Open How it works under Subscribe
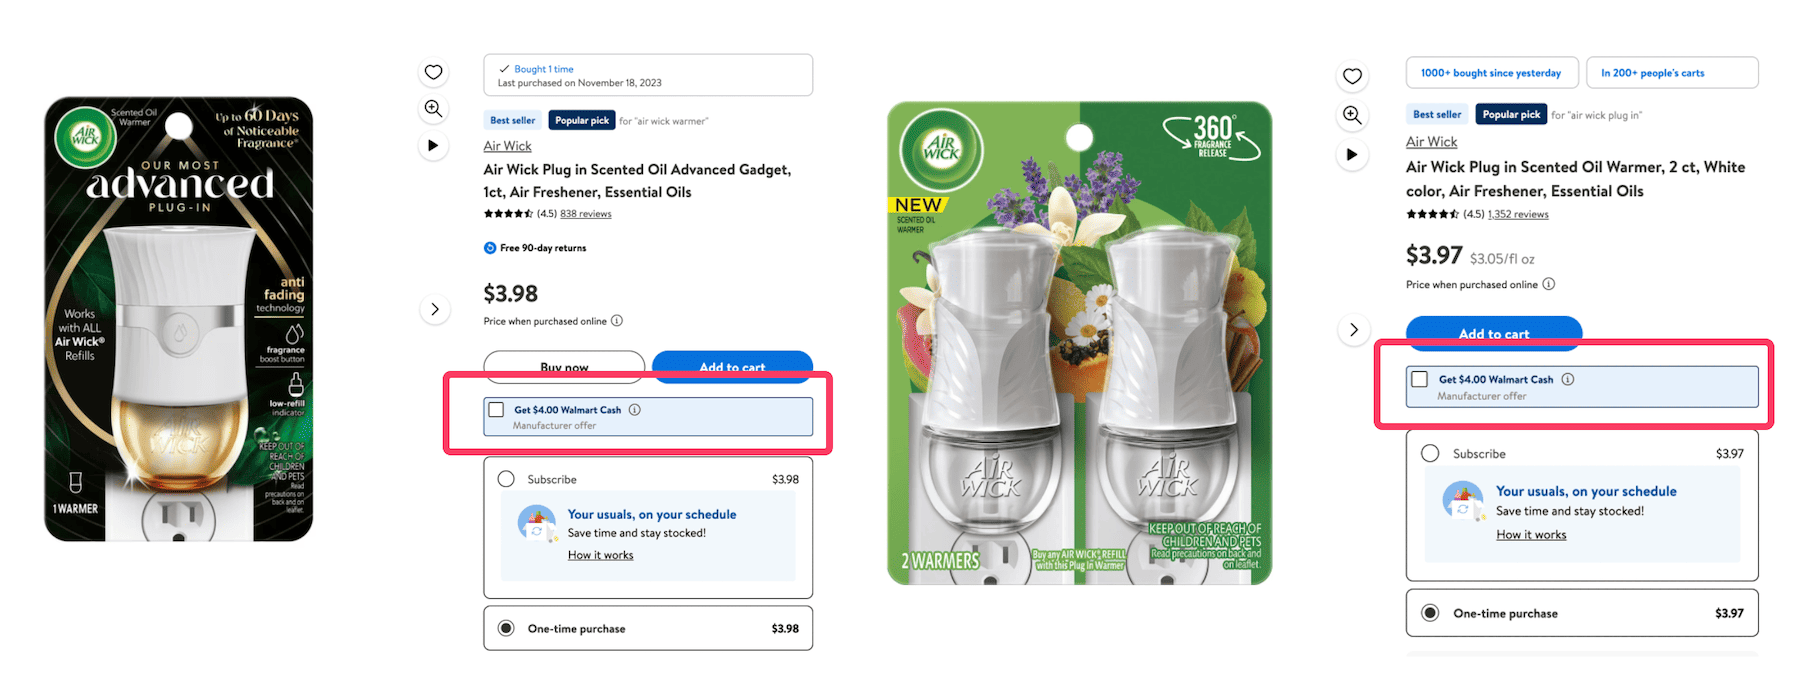This screenshot has height=698, width=1800. click(600, 554)
